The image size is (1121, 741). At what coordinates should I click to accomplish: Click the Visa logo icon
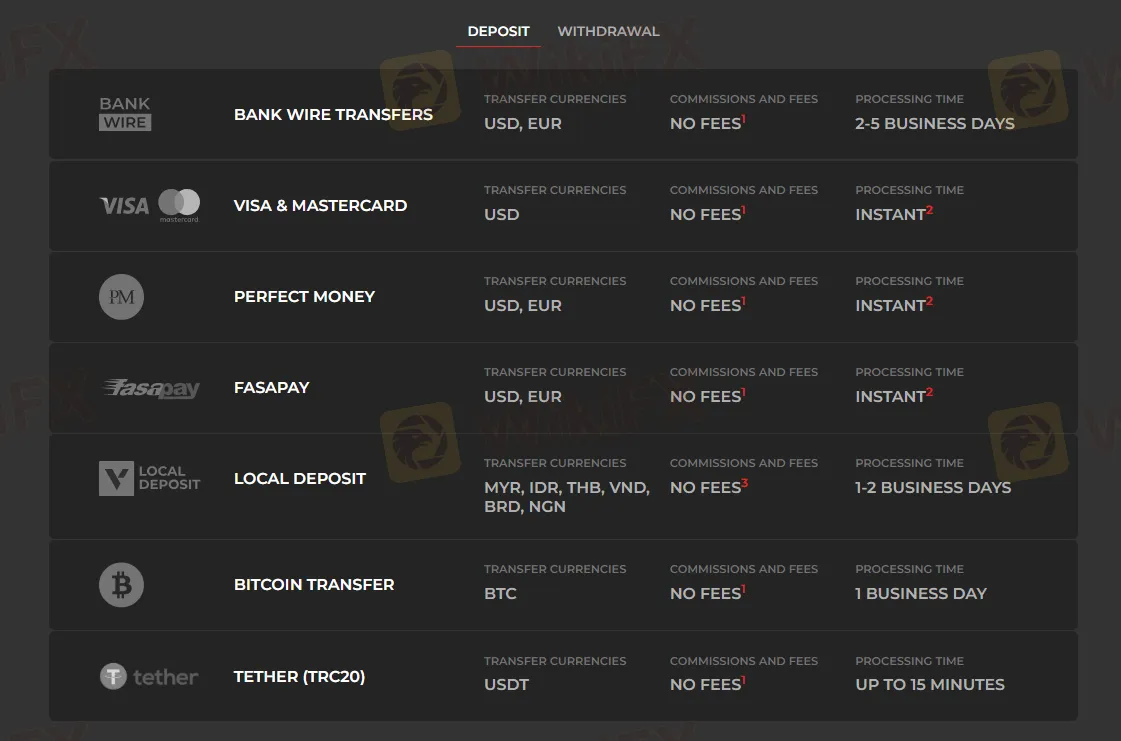pos(124,206)
